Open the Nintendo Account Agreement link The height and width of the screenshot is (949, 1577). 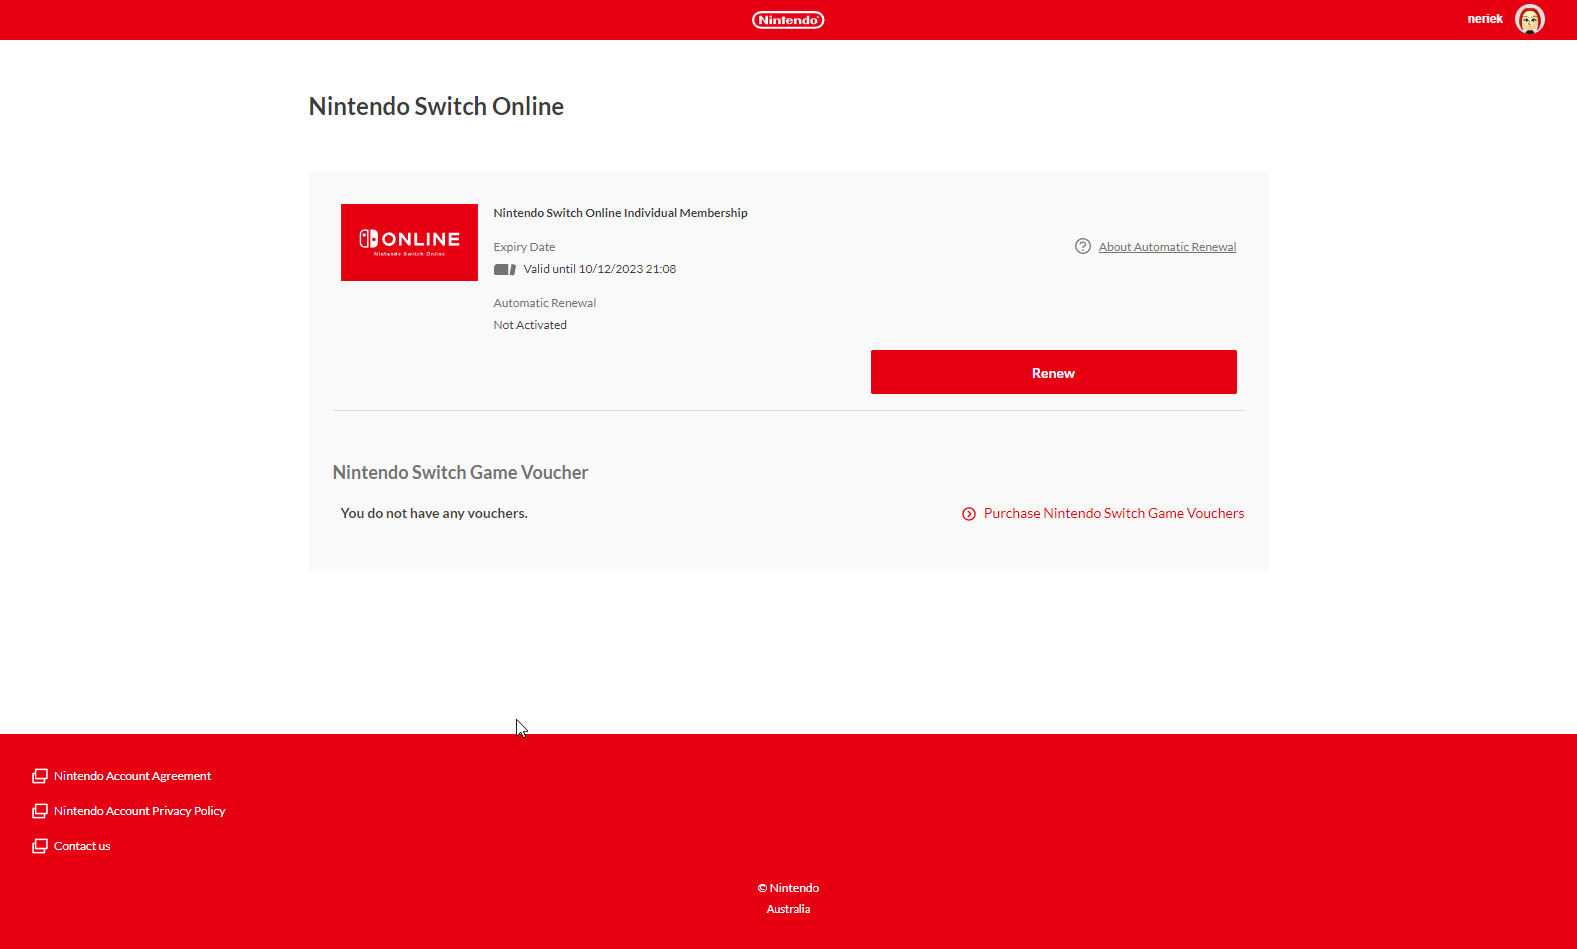tap(132, 776)
